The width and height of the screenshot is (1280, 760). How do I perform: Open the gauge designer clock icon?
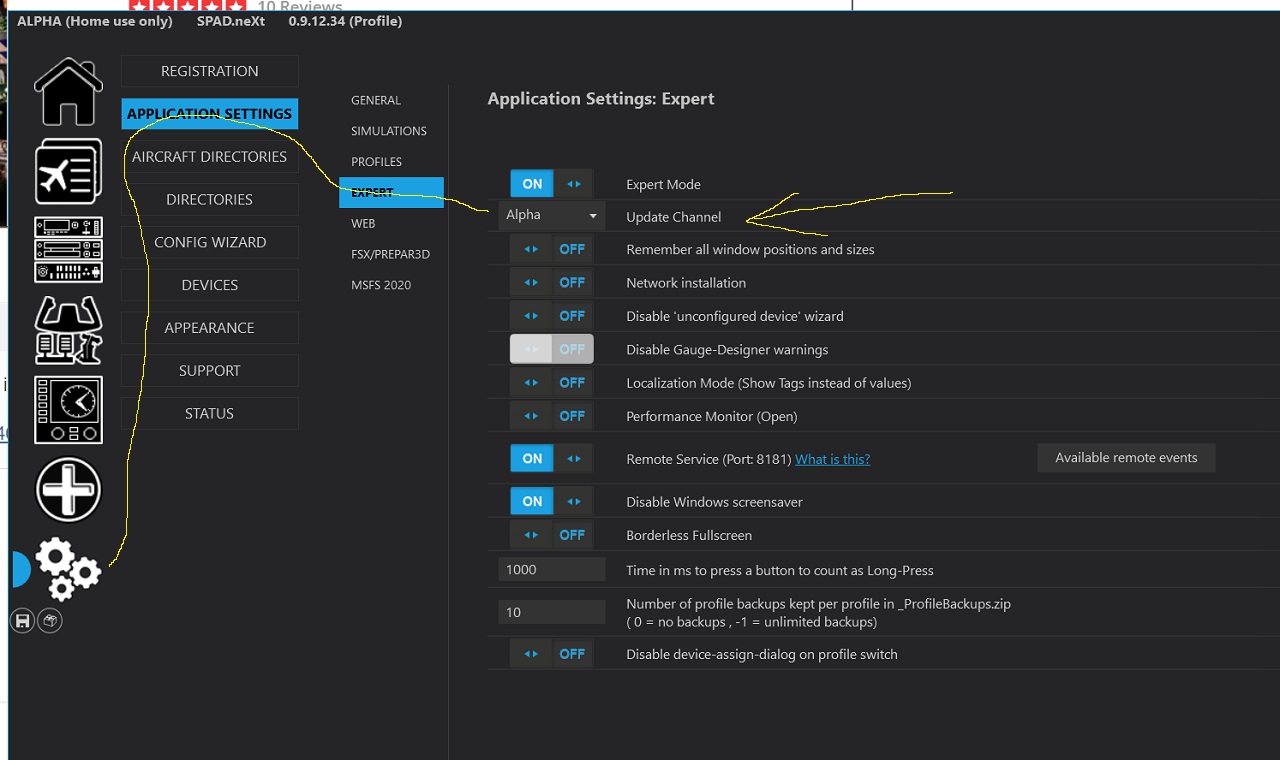tap(68, 410)
